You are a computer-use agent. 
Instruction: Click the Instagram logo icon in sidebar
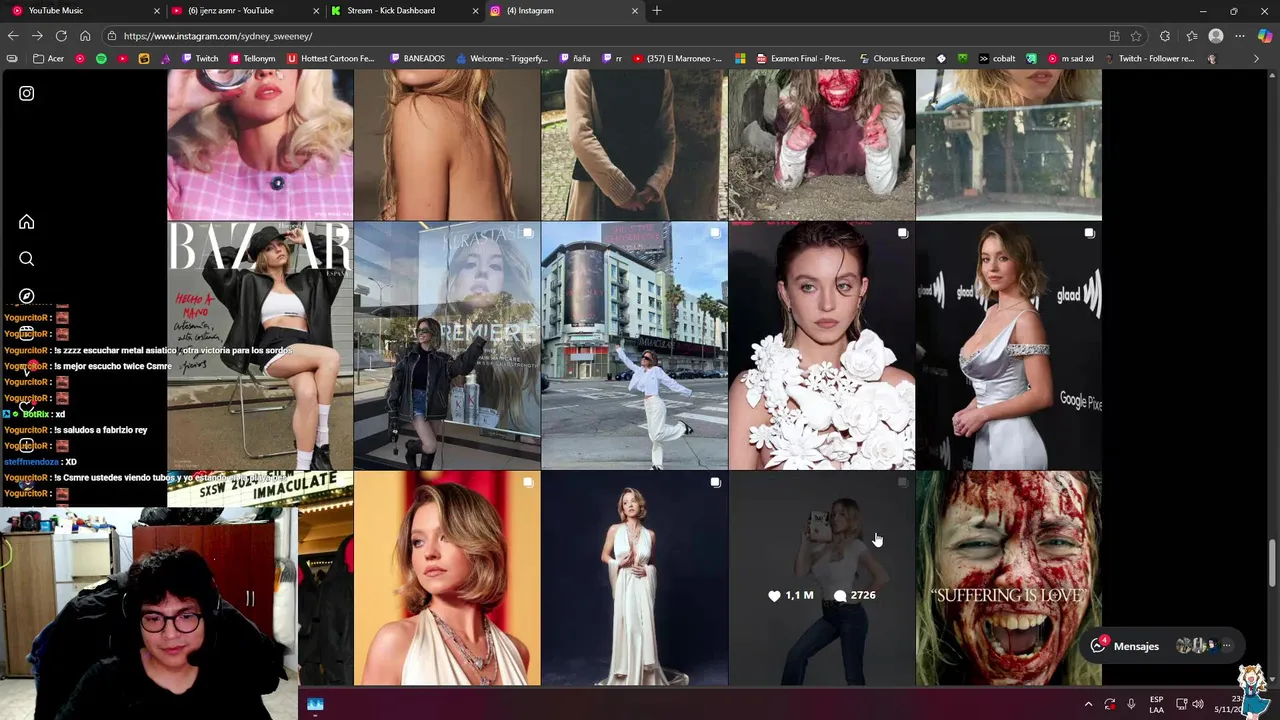pos(27,93)
